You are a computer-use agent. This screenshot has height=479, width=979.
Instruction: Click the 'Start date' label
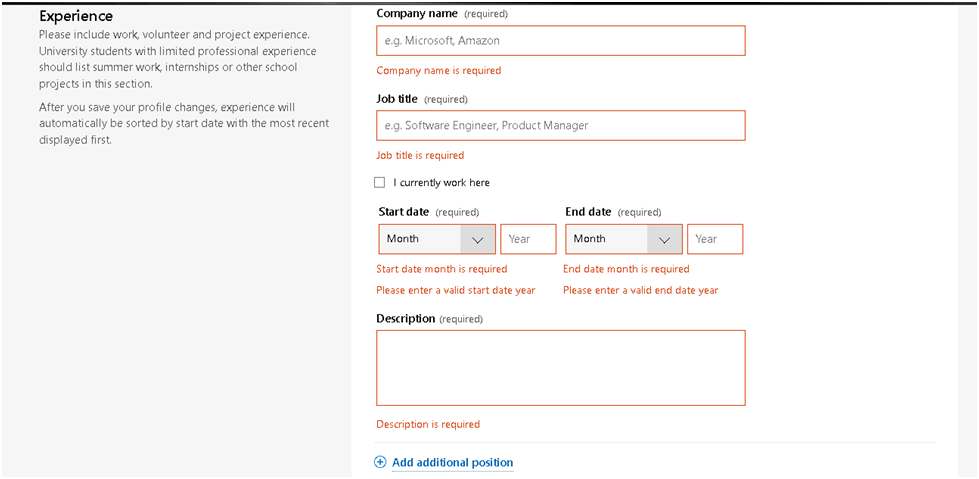click(x=404, y=212)
